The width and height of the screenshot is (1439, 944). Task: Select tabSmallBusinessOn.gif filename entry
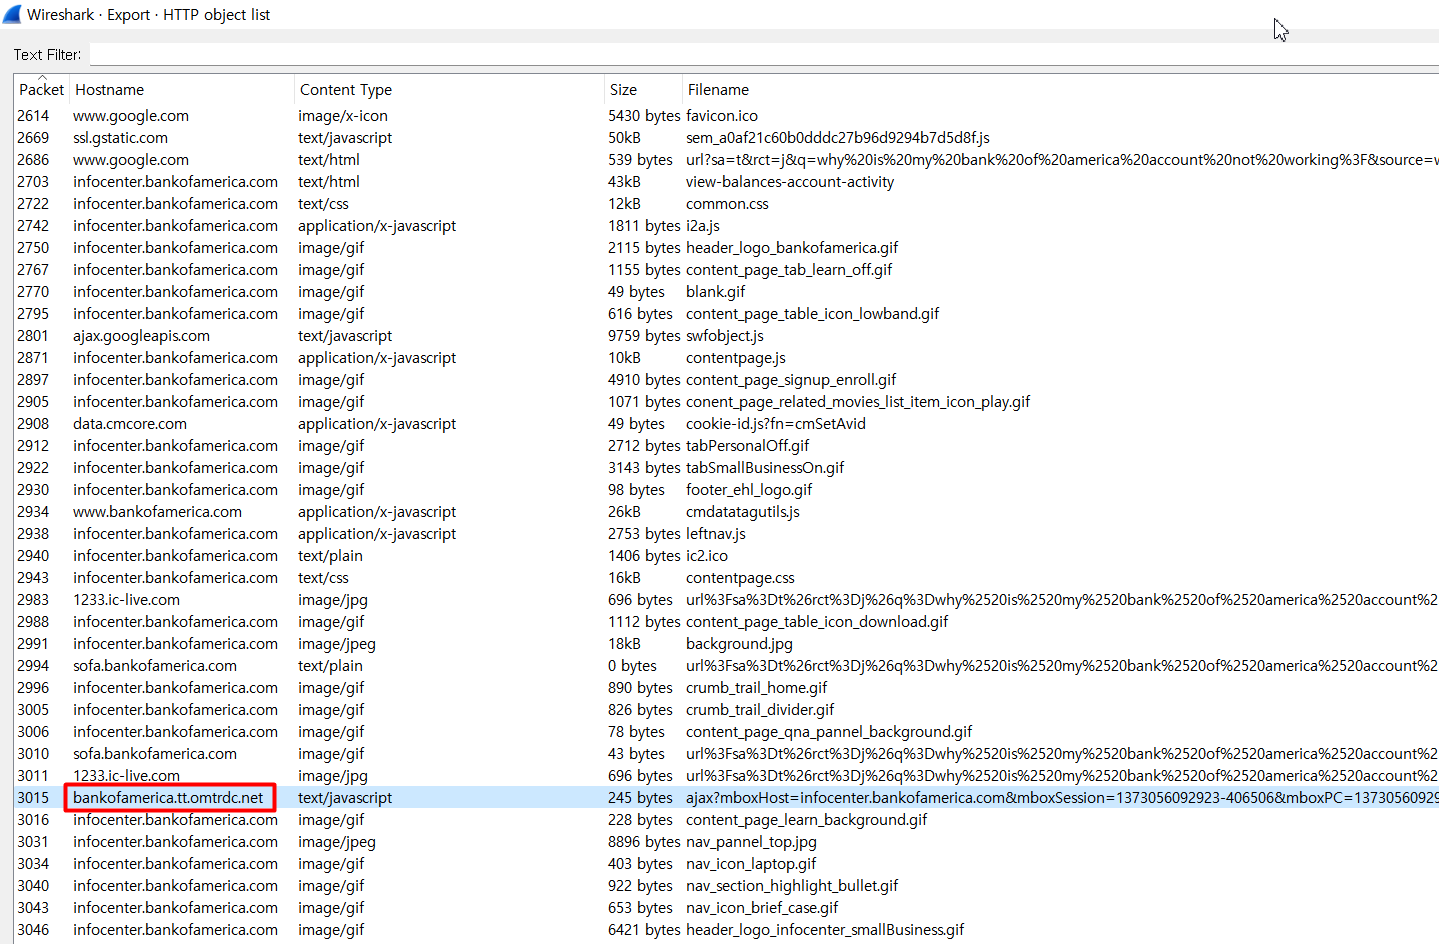tap(765, 468)
